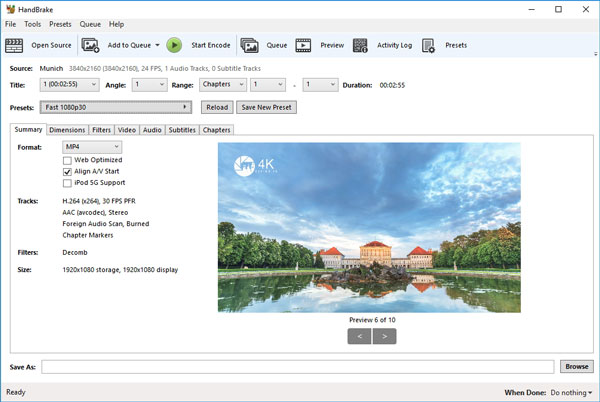
Task: Show next preview image arrow
Action: pos(385,337)
